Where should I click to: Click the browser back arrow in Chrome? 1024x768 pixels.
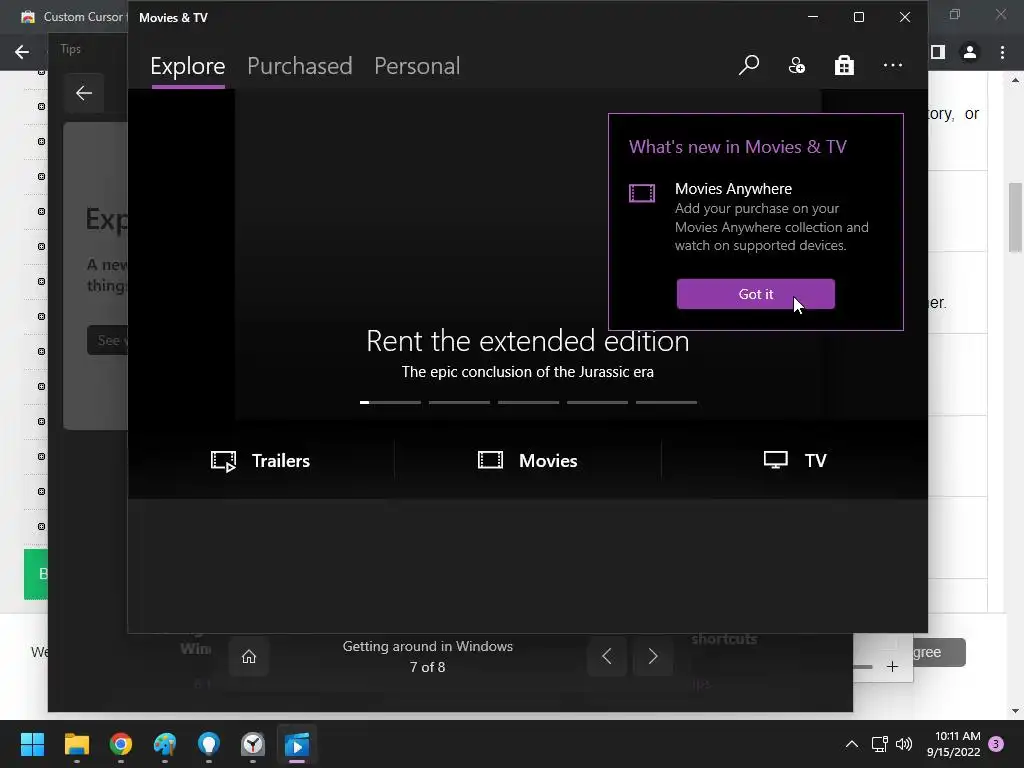coord(22,52)
